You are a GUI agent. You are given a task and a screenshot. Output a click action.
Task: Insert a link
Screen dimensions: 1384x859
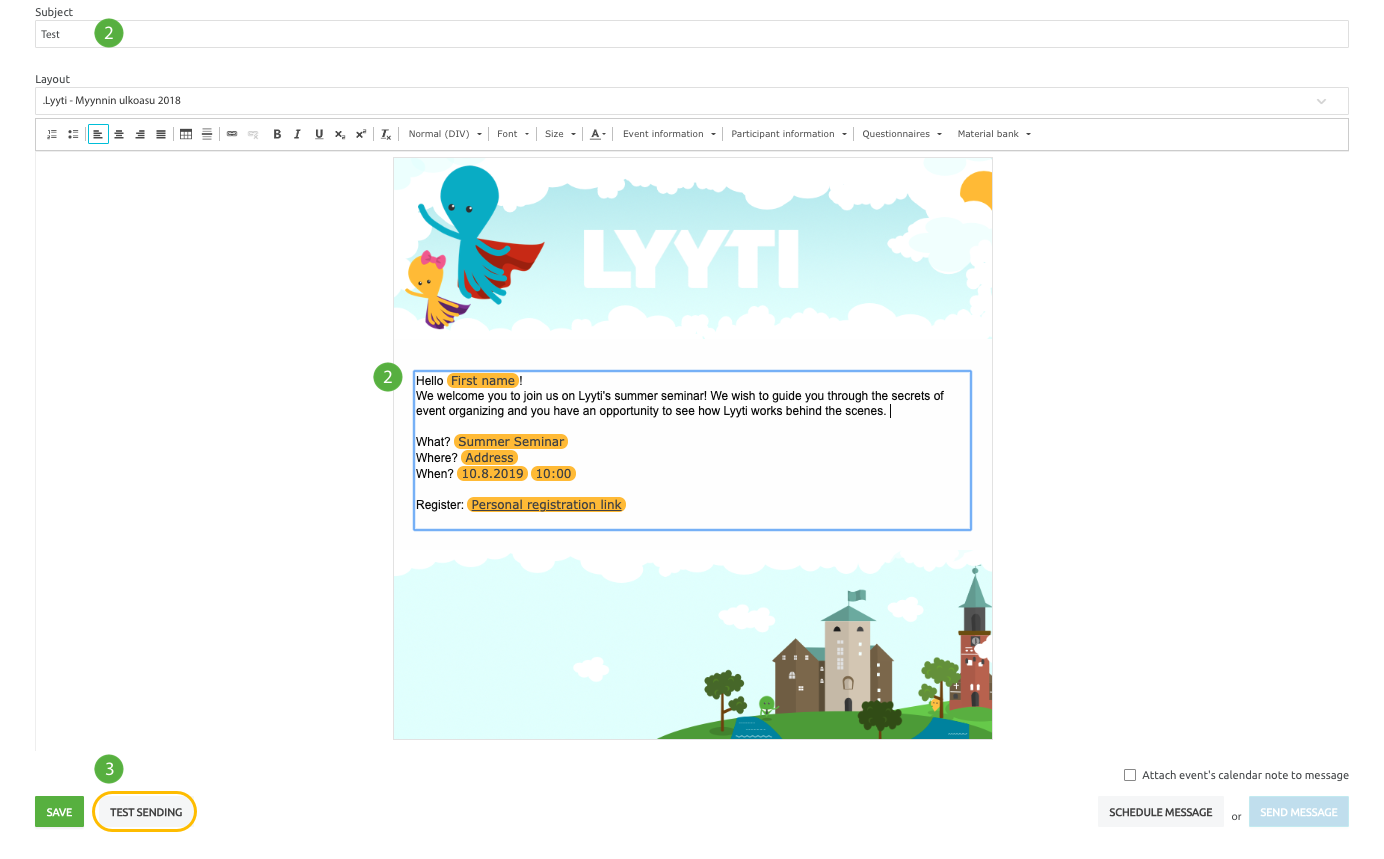[x=232, y=134]
